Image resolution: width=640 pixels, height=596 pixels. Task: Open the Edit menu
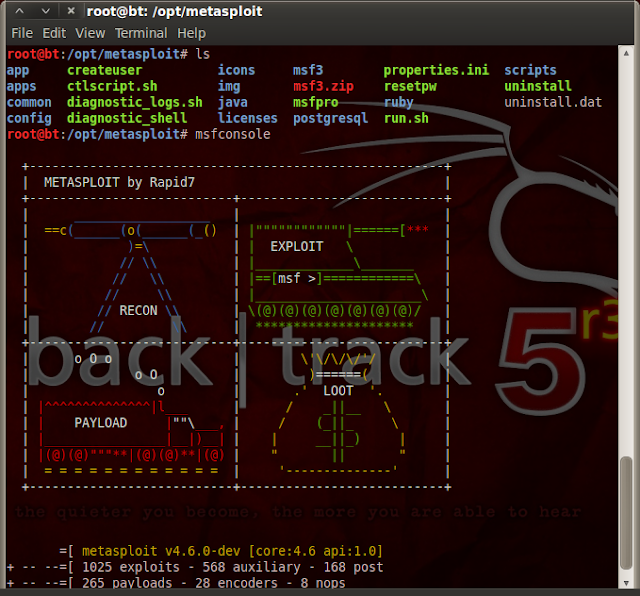click(54, 33)
